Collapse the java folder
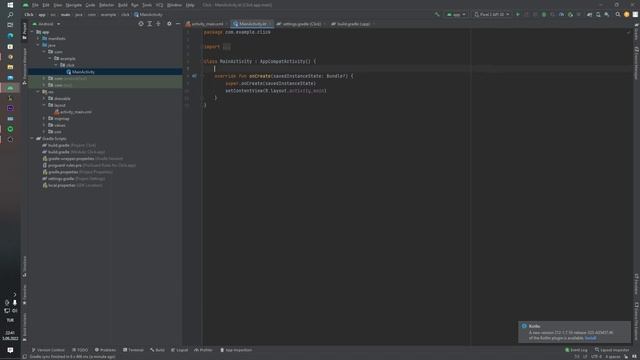 coord(38,45)
